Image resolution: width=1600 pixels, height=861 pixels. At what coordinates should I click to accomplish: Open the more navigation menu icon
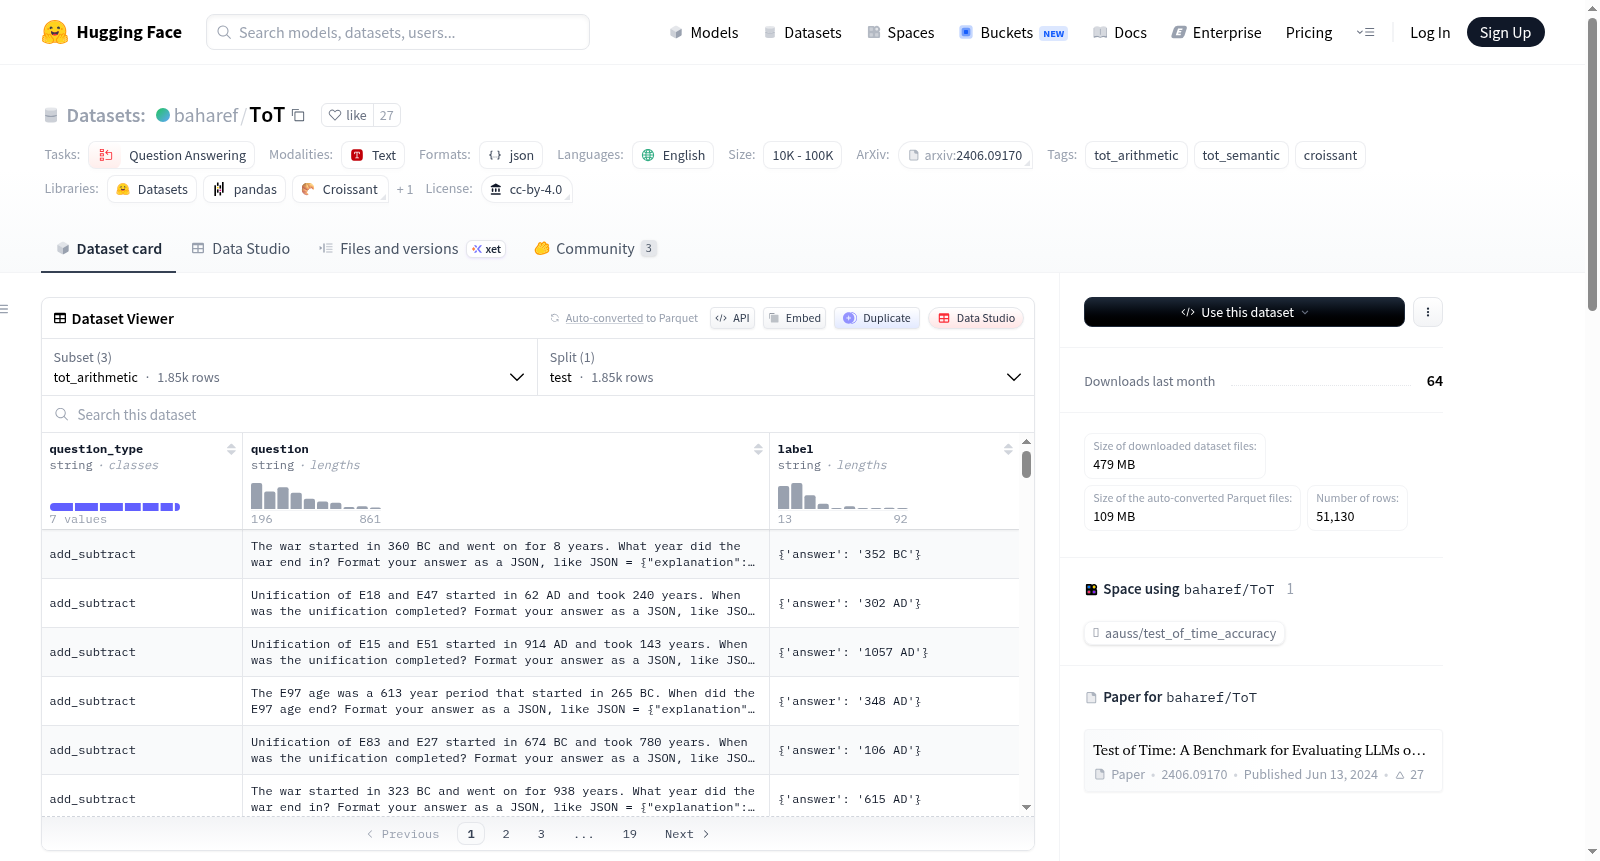click(1365, 32)
